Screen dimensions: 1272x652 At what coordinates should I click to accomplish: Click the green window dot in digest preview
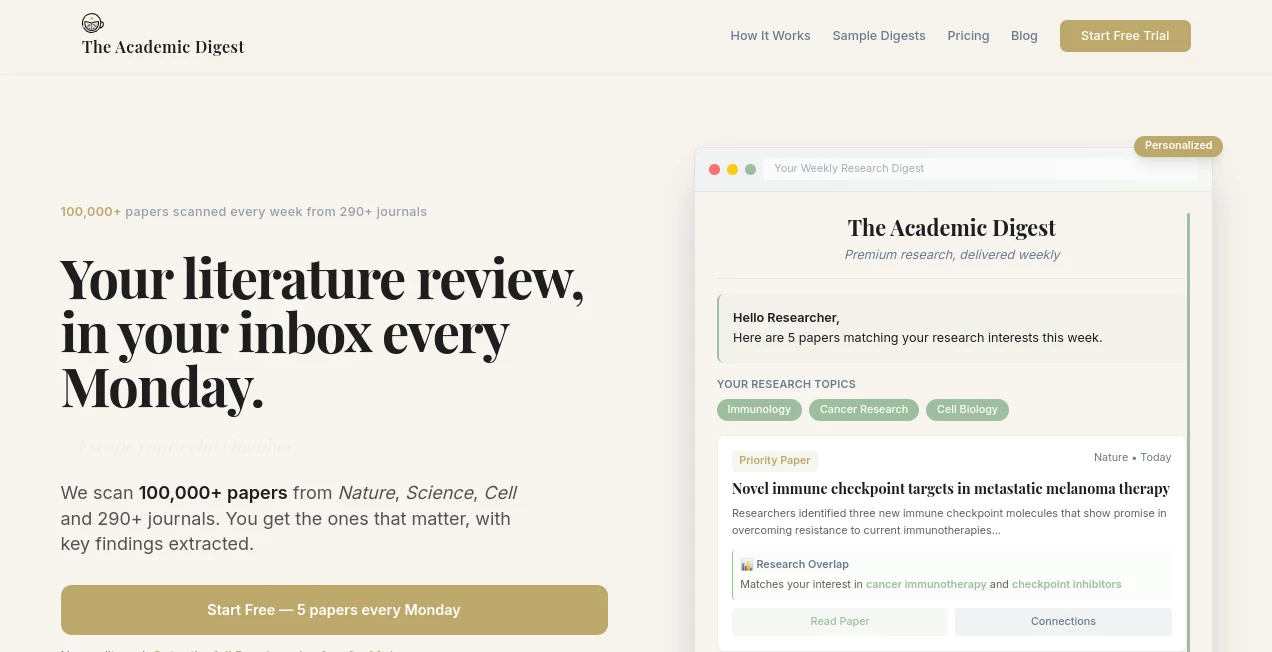pos(750,169)
